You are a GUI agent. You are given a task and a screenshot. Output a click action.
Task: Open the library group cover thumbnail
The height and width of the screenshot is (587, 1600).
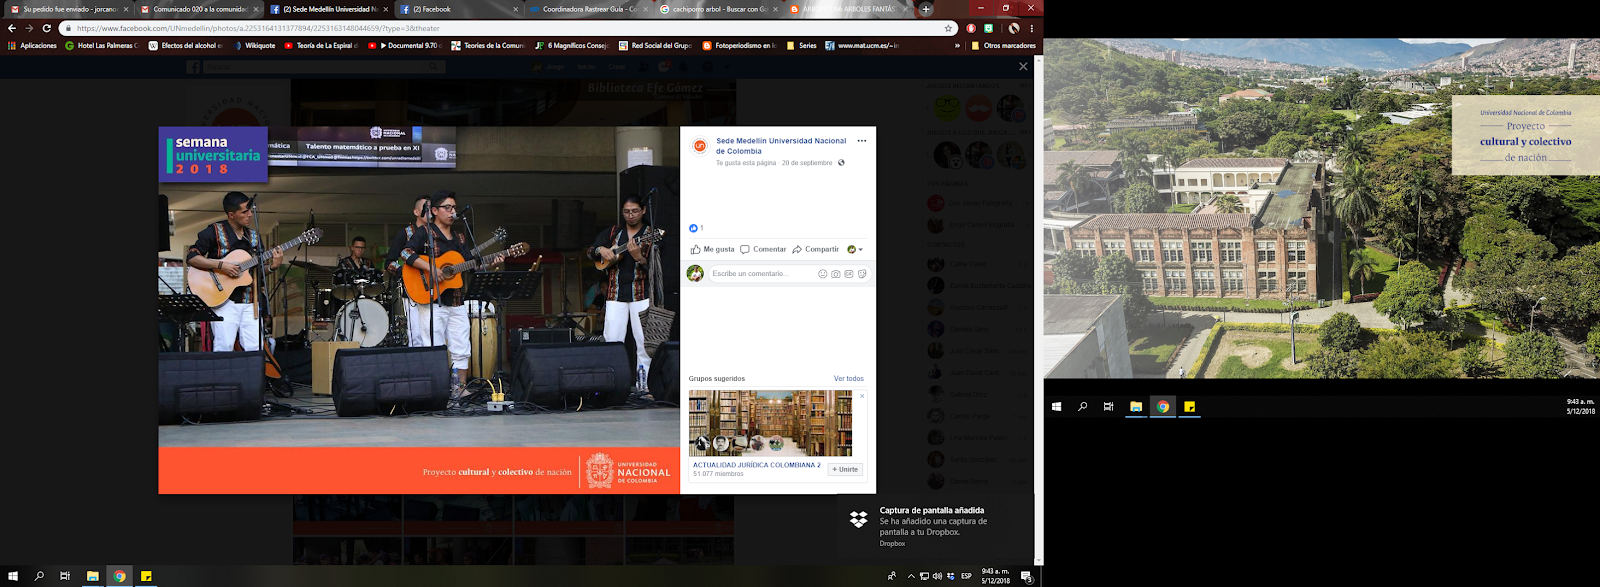[770, 423]
